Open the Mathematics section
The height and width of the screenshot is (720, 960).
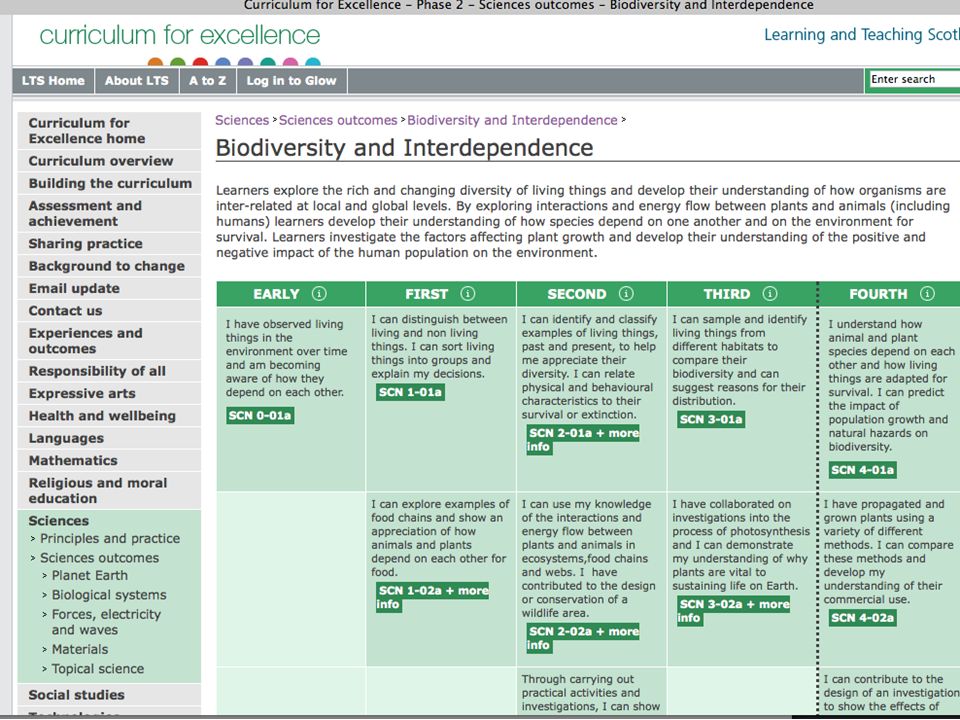click(109, 460)
